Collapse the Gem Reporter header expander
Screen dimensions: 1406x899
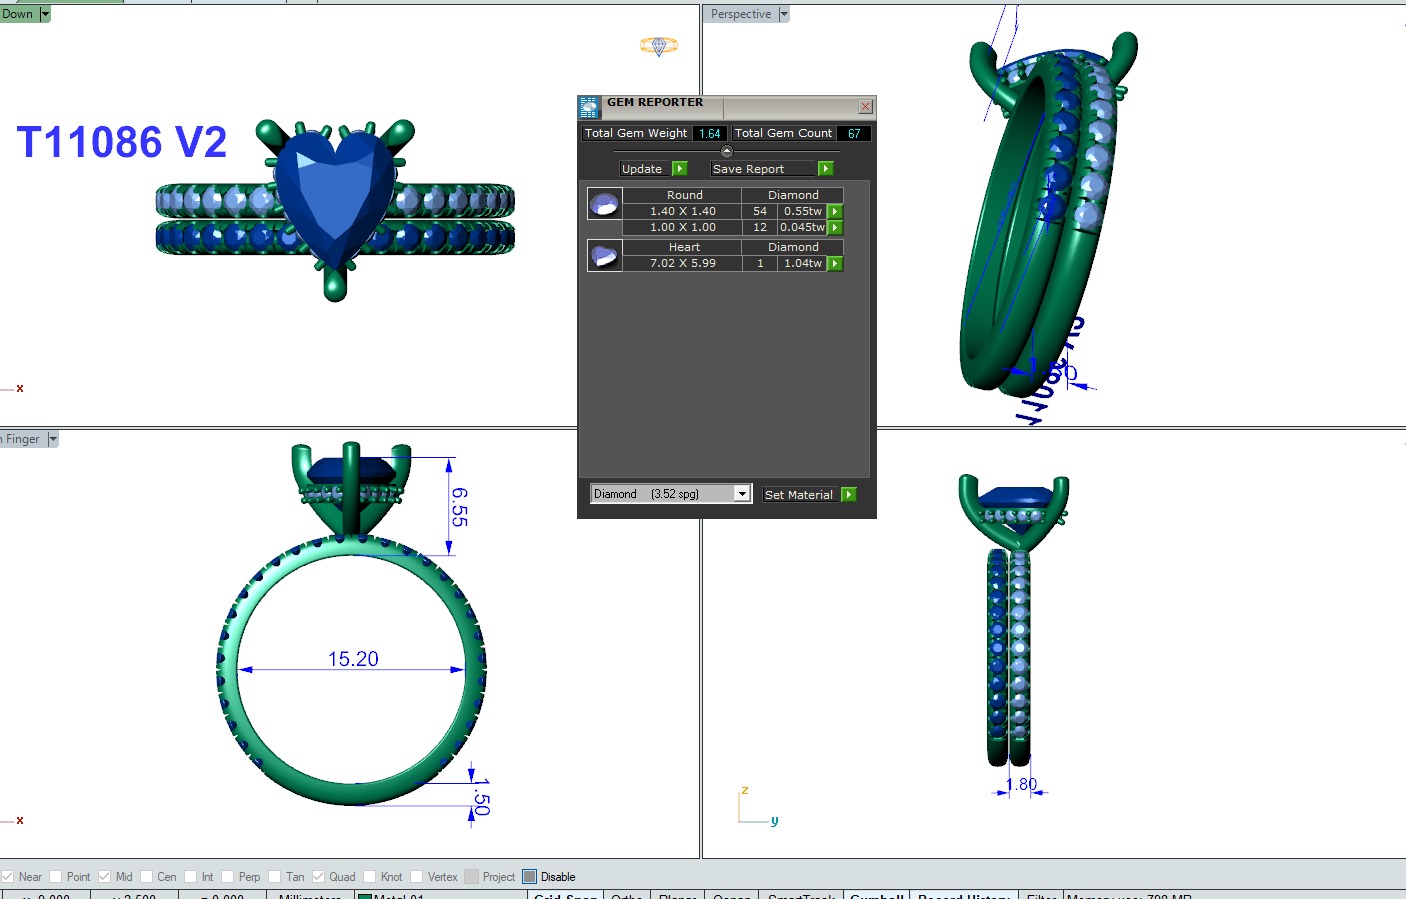(x=727, y=151)
